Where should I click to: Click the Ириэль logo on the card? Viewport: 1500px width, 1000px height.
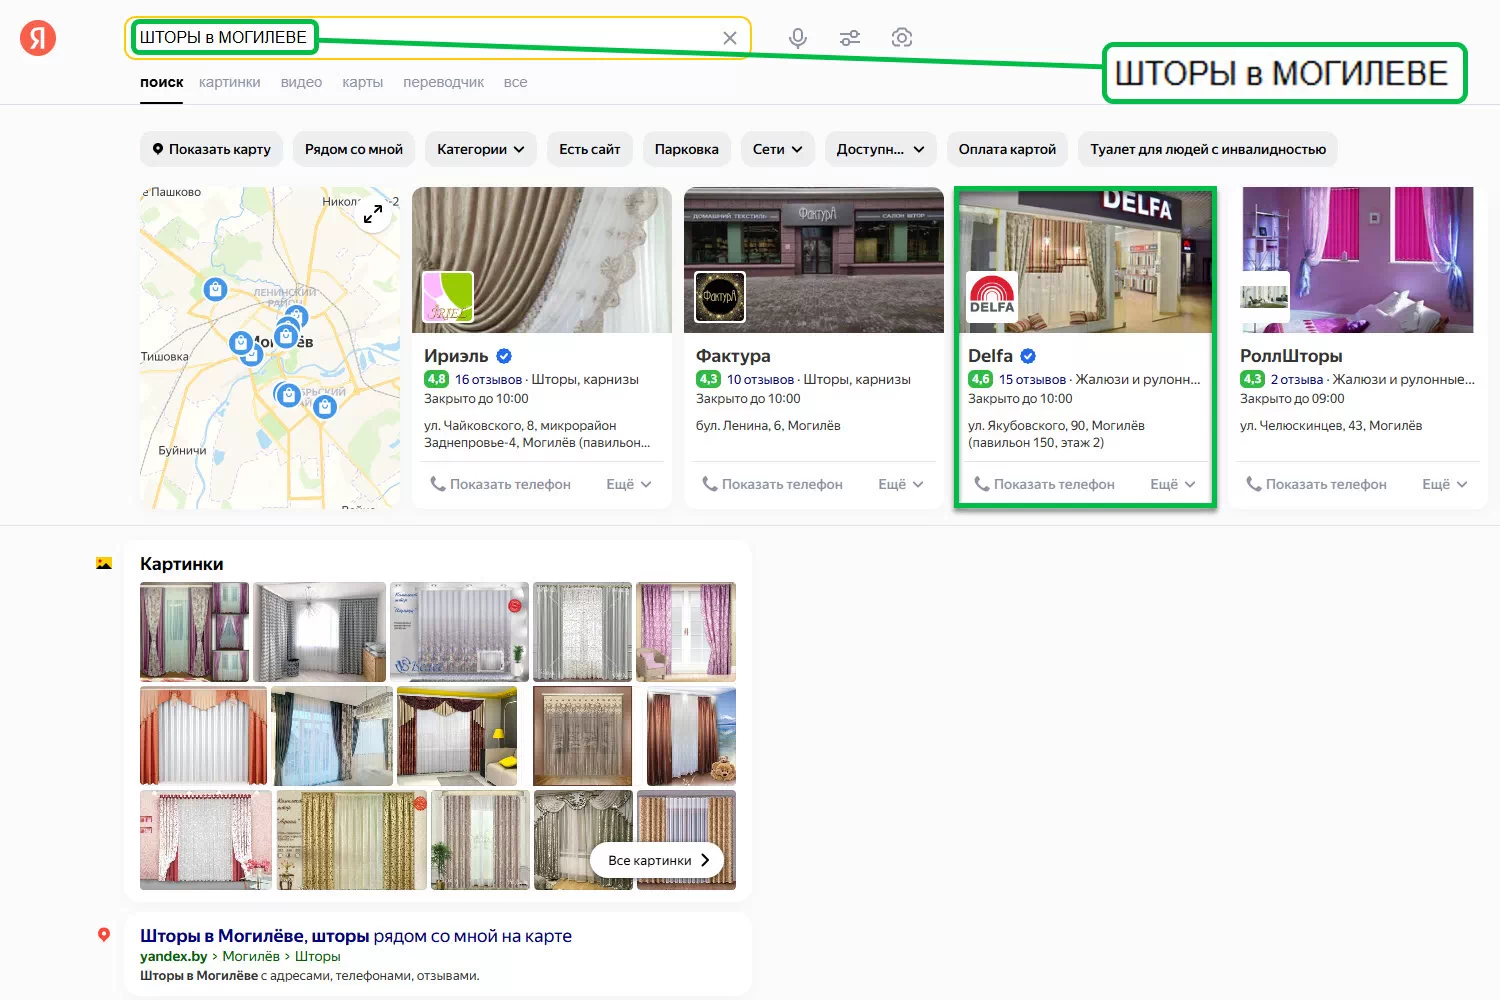click(x=448, y=297)
